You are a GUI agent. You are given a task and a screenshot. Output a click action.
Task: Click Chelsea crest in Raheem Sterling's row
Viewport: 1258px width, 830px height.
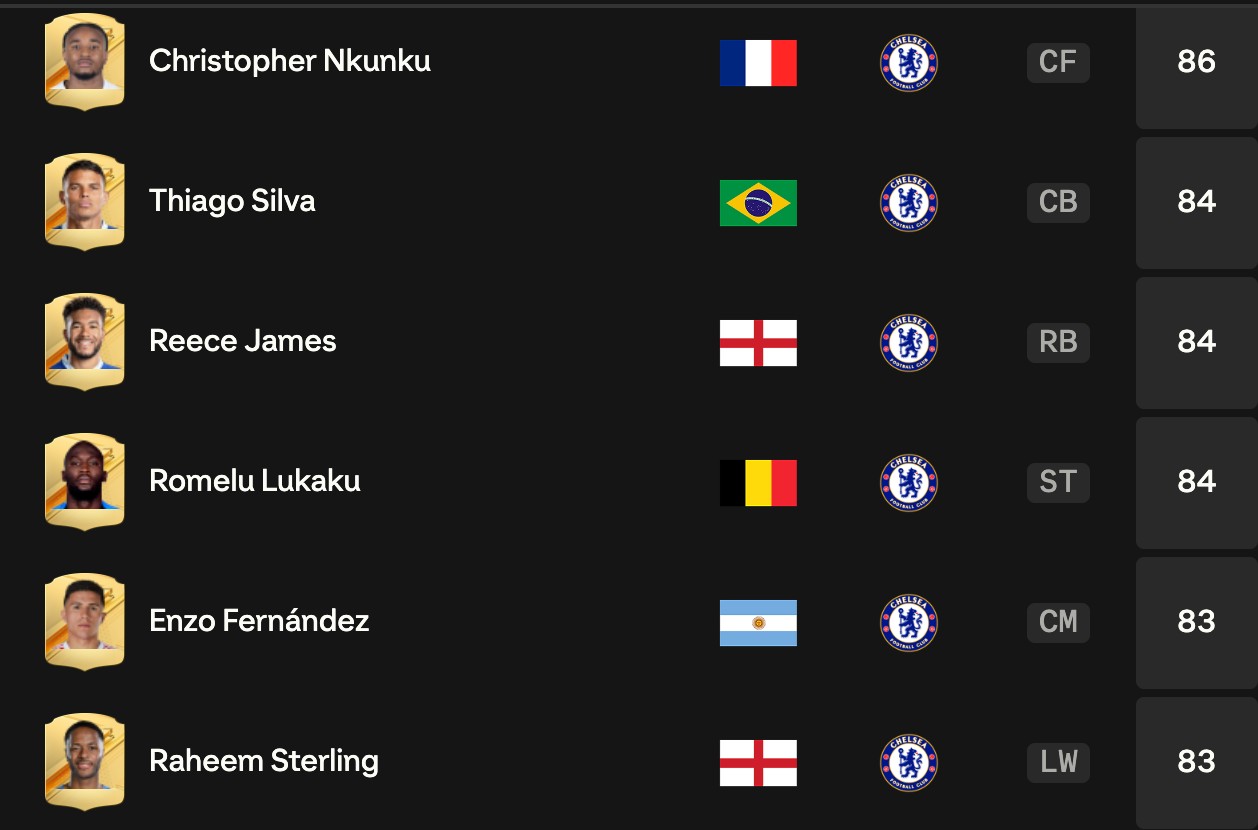coord(909,763)
